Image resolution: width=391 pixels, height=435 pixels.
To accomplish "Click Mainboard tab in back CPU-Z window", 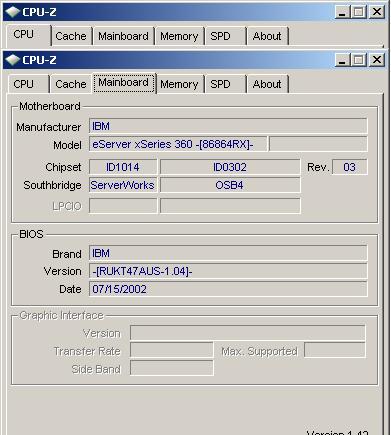I will [x=123, y=36].
